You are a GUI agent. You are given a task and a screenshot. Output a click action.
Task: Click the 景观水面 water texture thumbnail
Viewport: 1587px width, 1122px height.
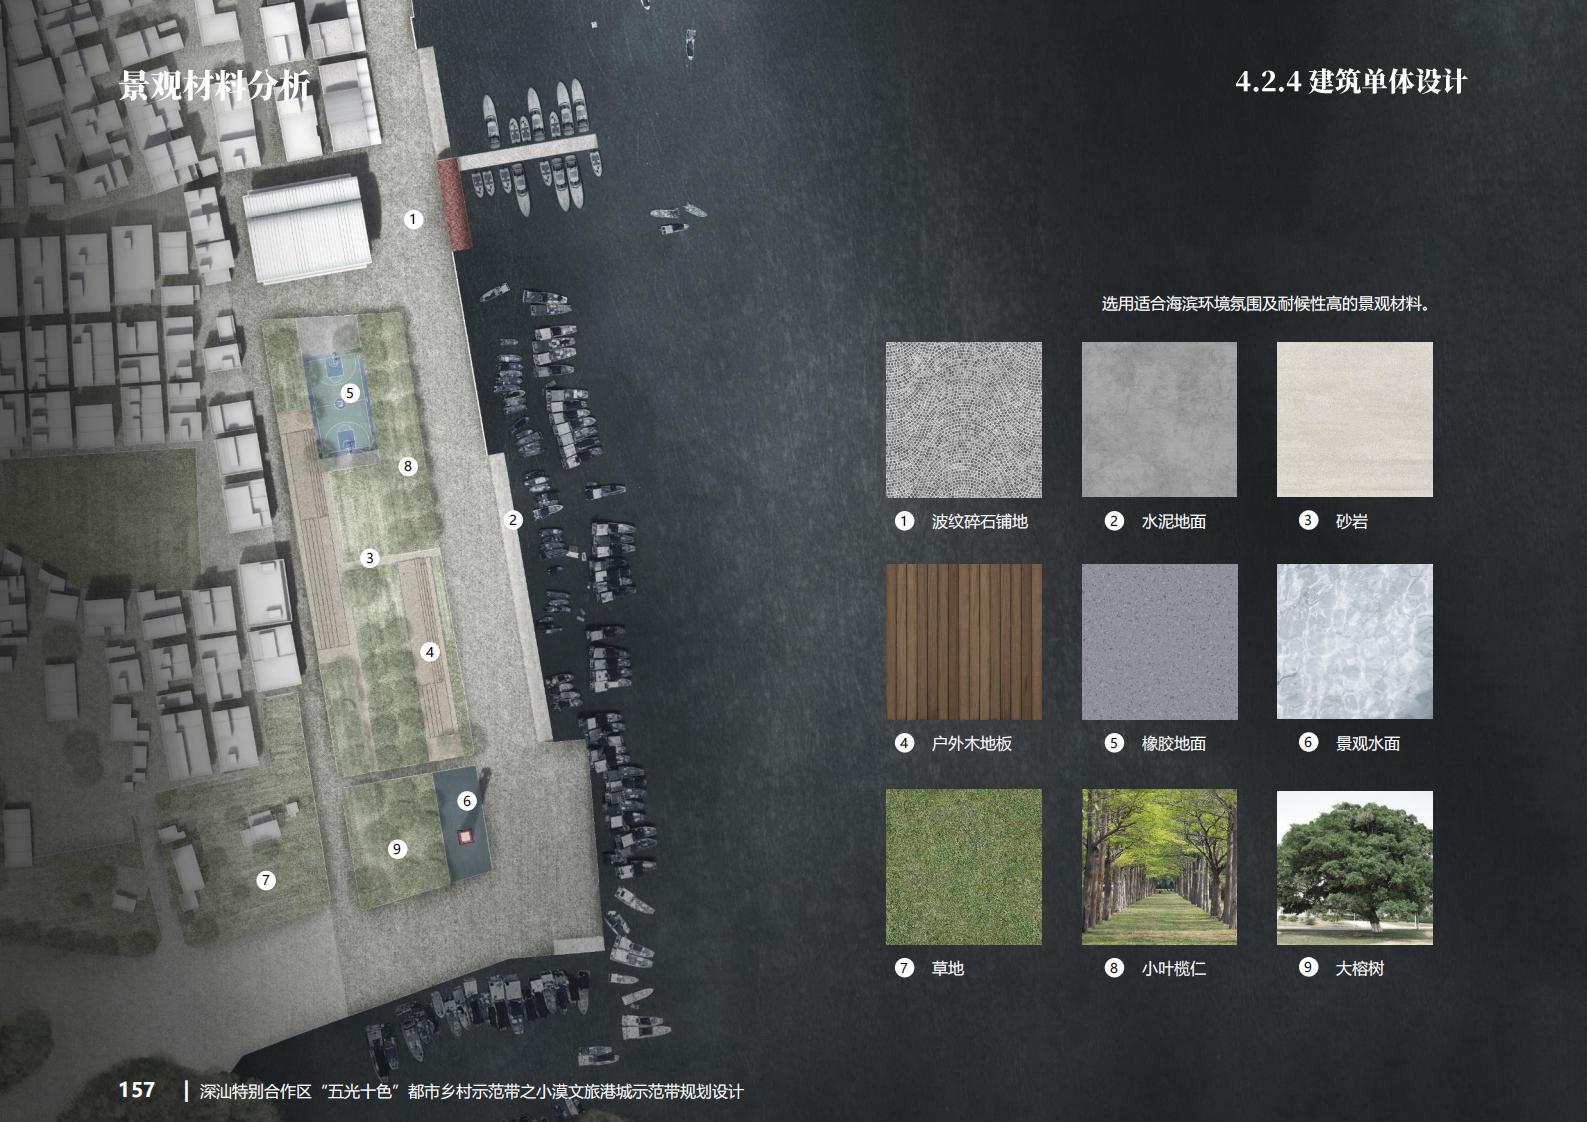click(x=1355, y=642)
